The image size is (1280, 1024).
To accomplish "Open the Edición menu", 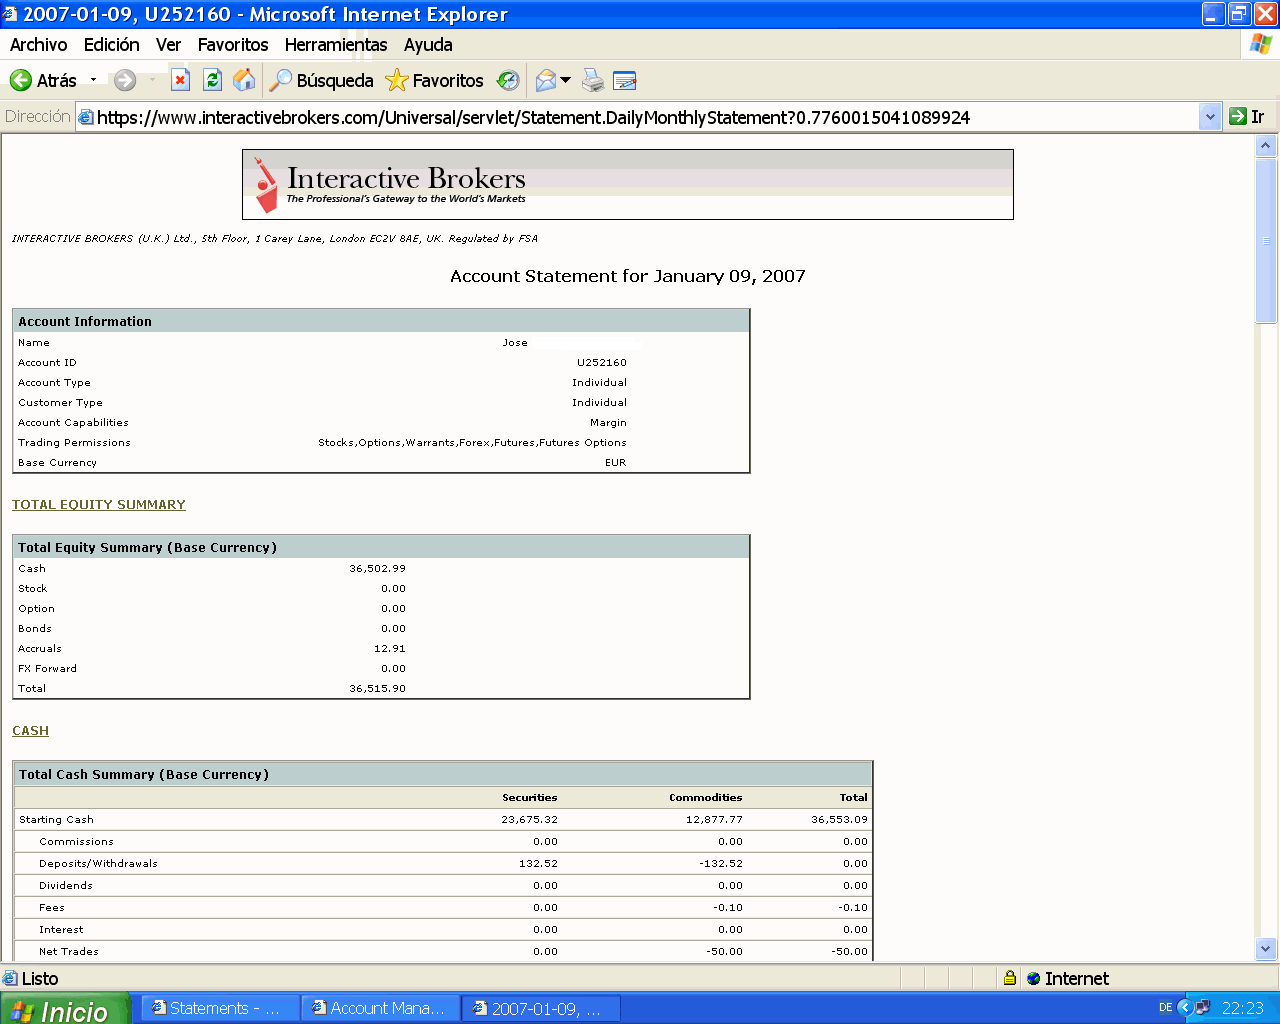I will [111, 45].
